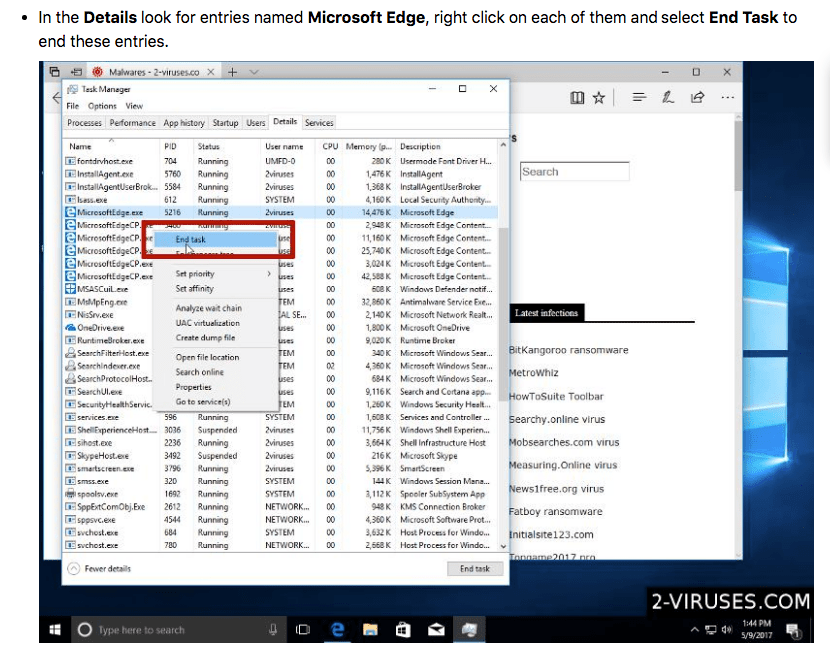
Task: Switch to the Processes tab
Action: [x=84, y=123]
